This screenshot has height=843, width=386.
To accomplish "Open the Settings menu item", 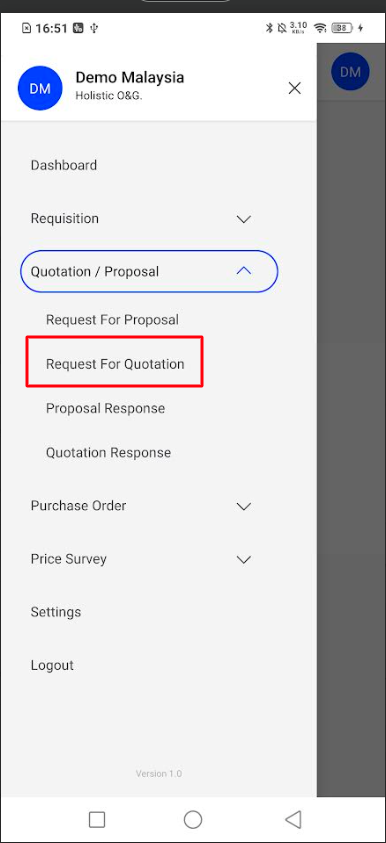I will tap(56, 612).
